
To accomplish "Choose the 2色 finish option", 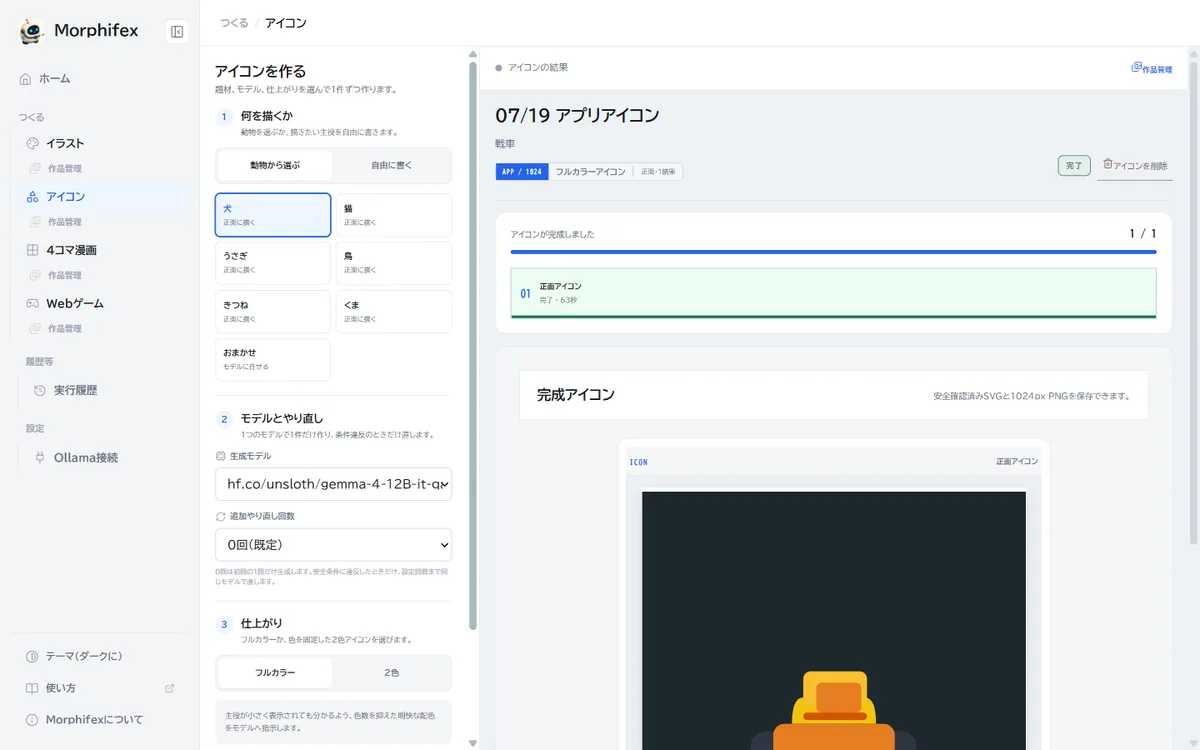I will click(x=391, y=673).
